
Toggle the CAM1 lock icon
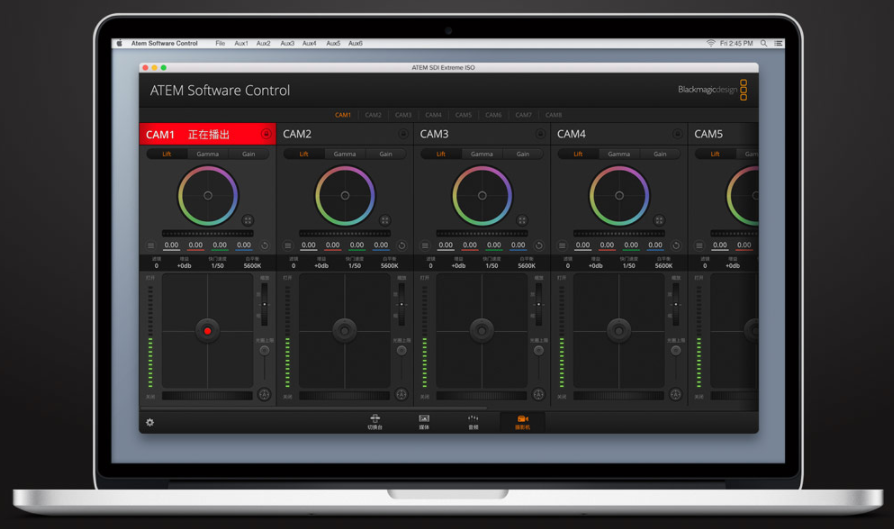point(266,134)
